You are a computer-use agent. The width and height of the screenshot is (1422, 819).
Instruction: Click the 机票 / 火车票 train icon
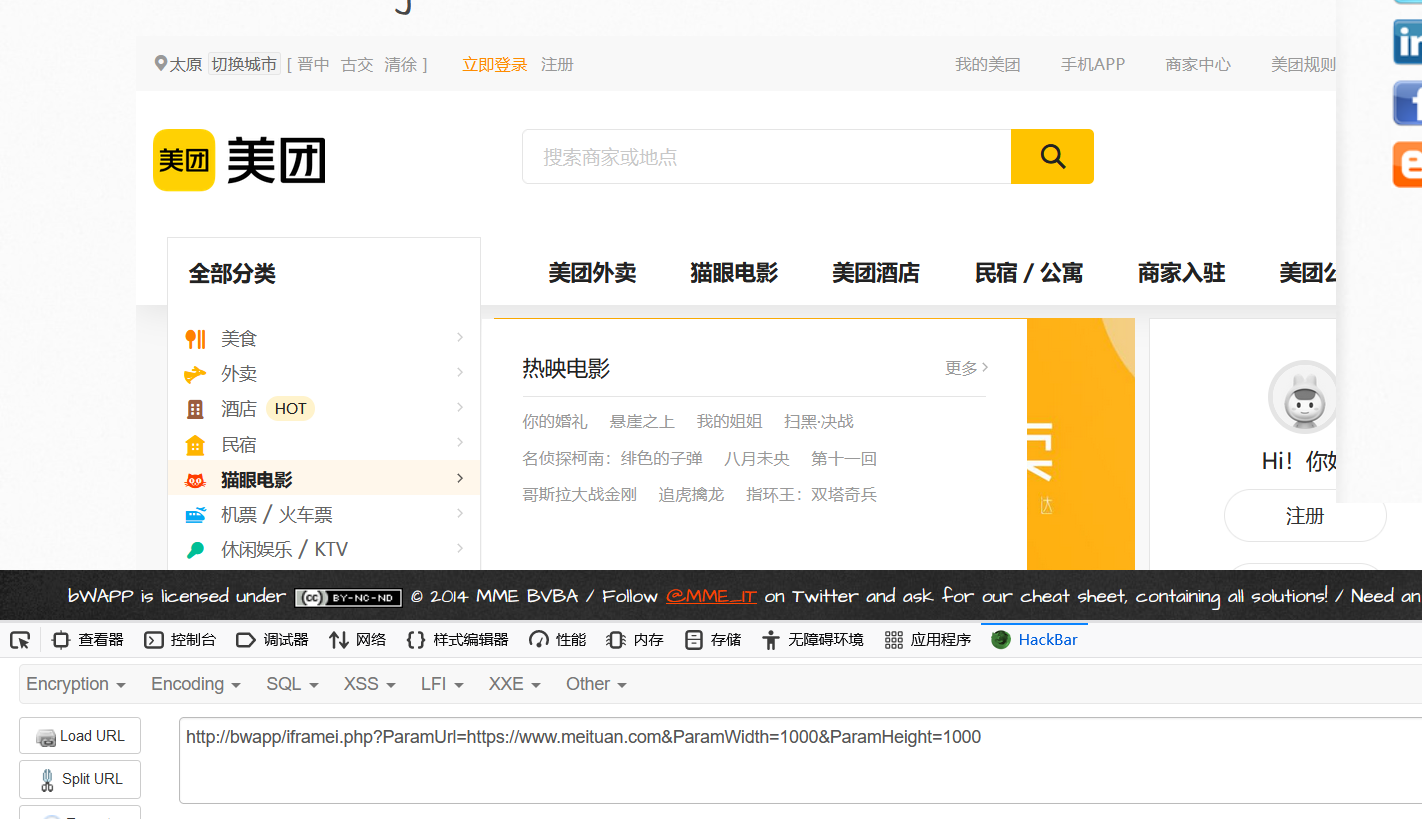click(x=195, y=515)
